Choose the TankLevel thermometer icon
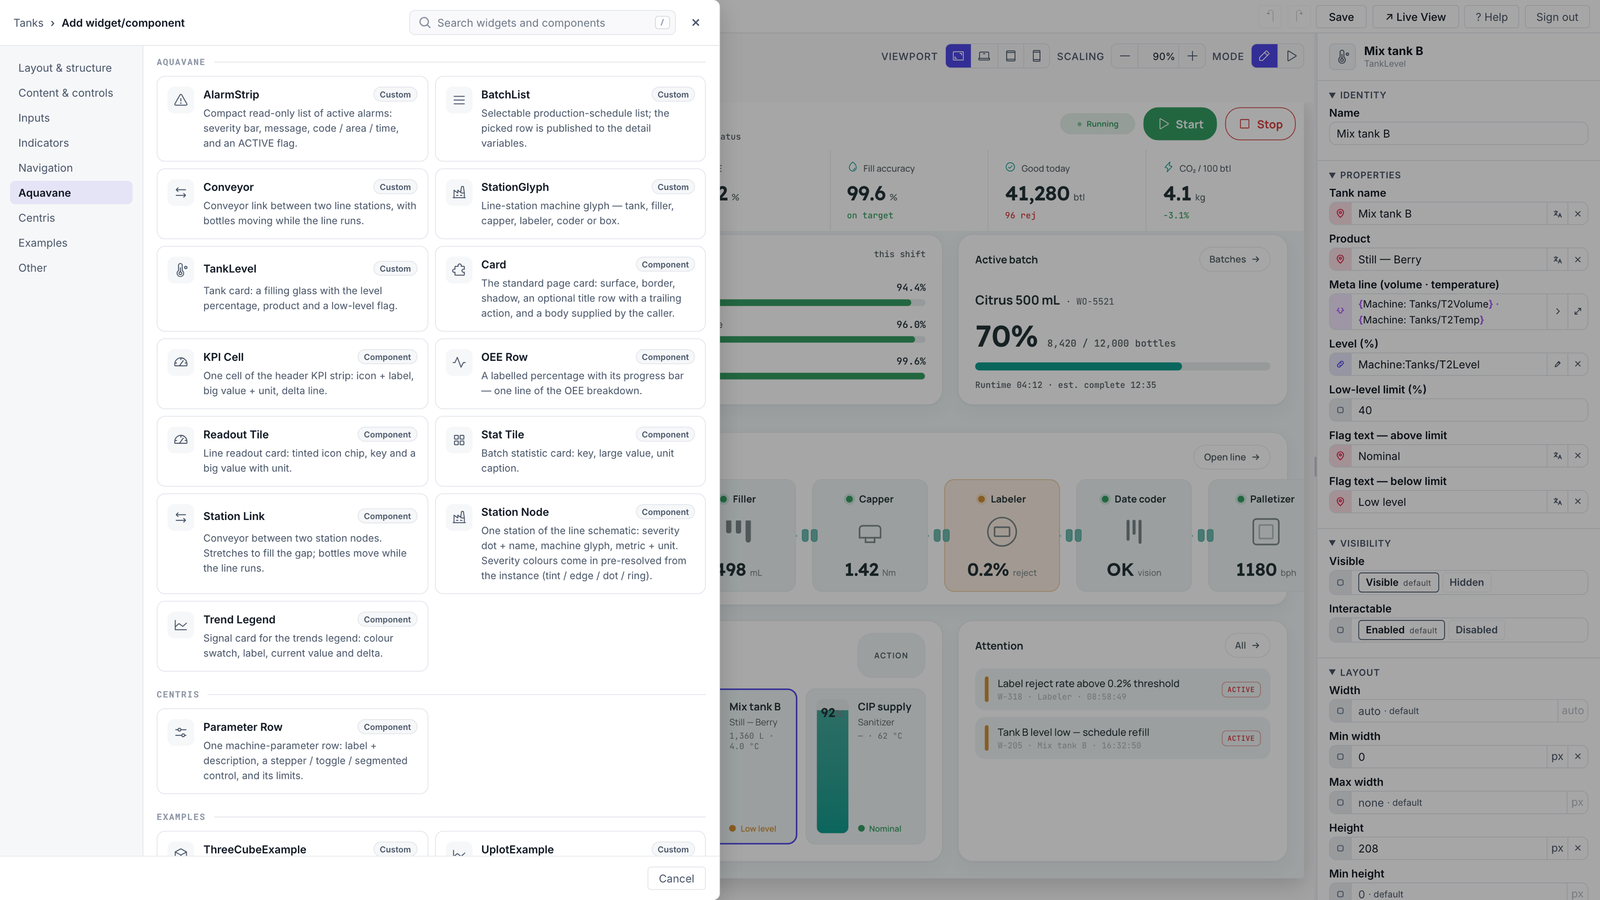The height and width of the screenshot is (900, 1600). (x=181, y=270)
